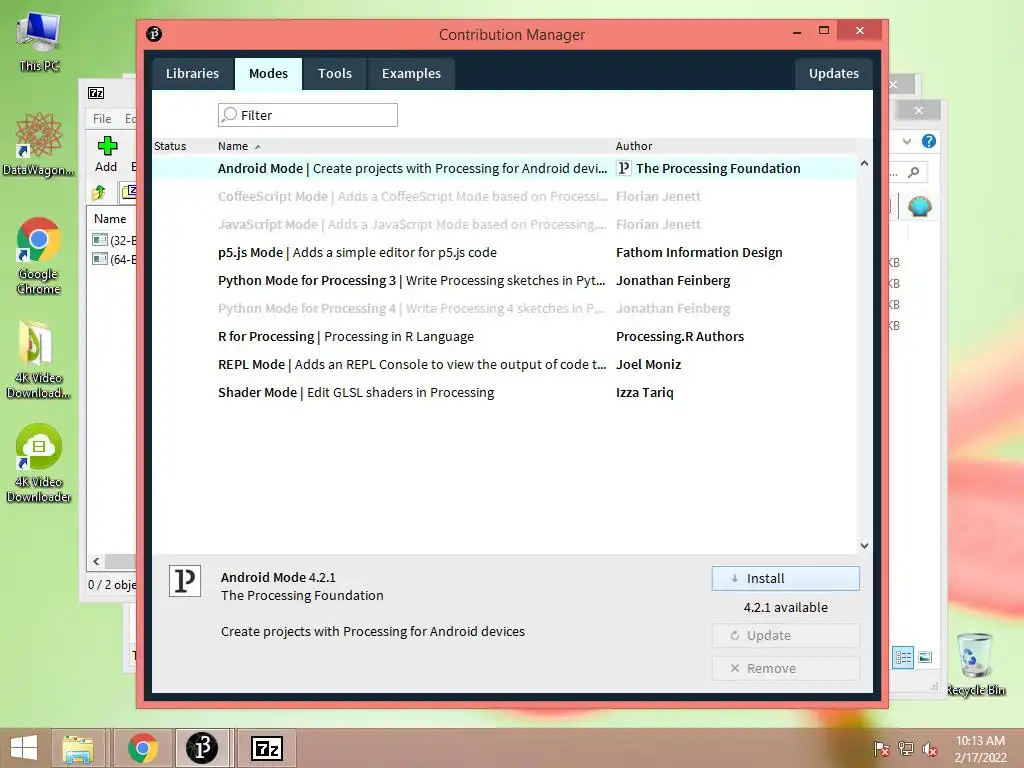
Task: Click the 7-Zip horizontal scroll left arrow
Action: (97, 562)
